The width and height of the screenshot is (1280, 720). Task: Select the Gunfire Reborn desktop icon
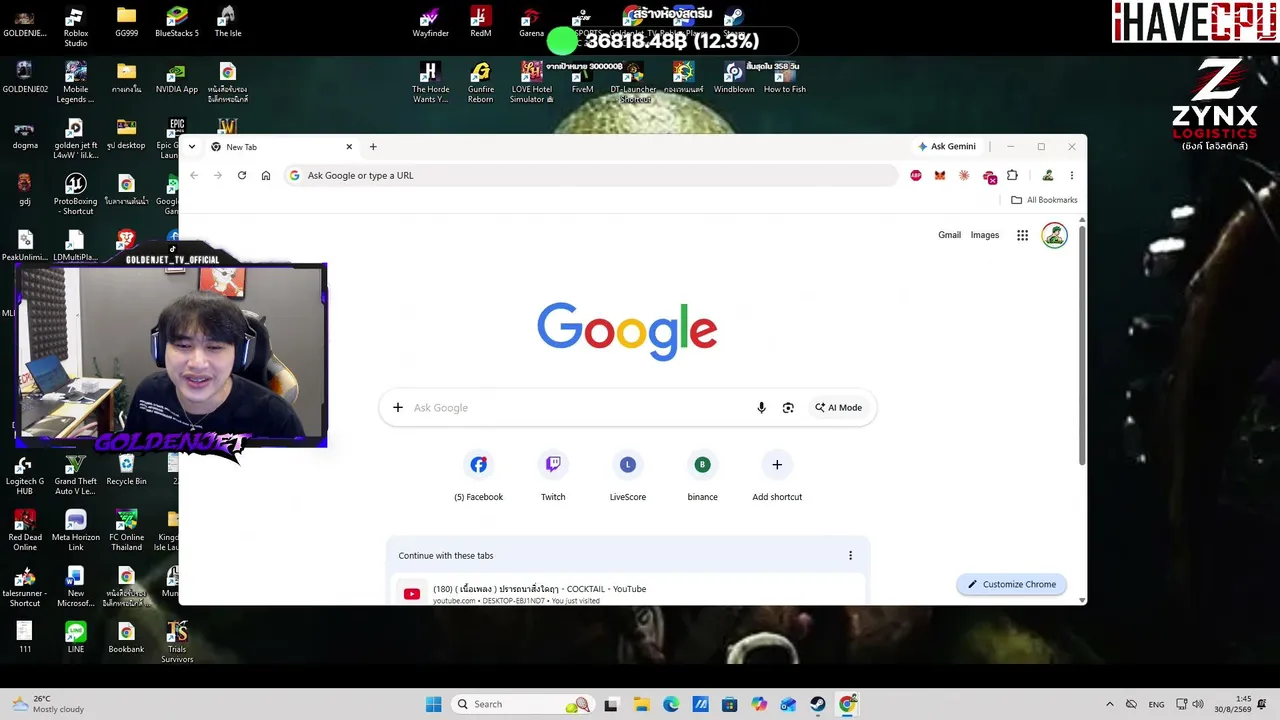point(481,84)
